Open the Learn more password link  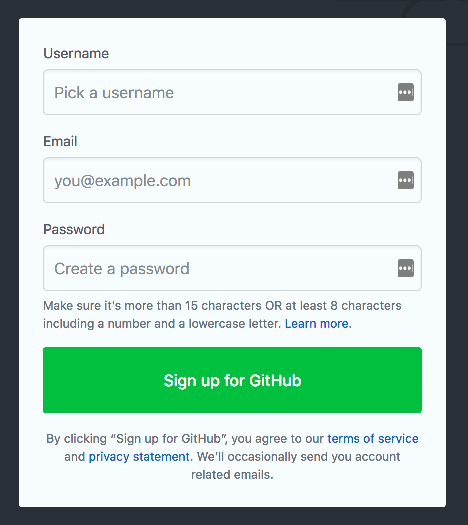point(316,324)
